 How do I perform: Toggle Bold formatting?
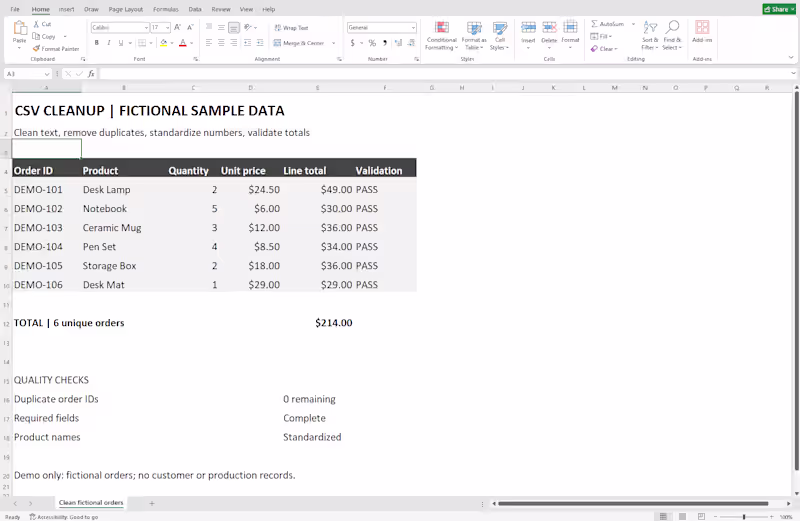(x=96, y=43)
